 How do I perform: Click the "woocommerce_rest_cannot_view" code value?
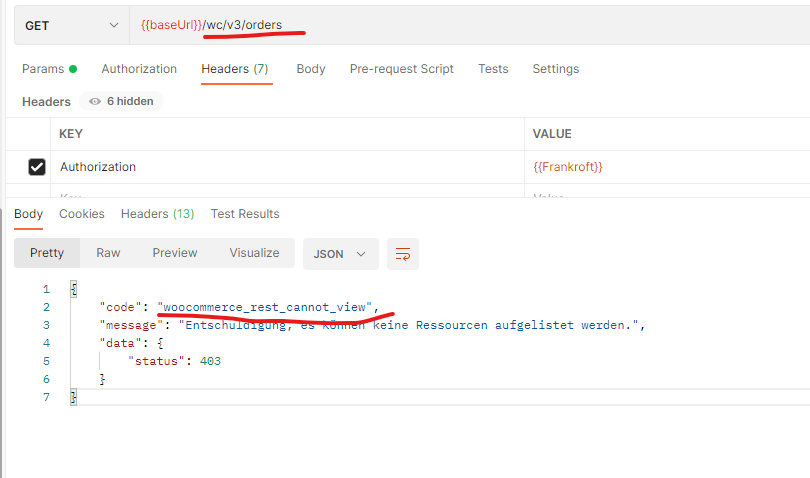click(264, 307)
